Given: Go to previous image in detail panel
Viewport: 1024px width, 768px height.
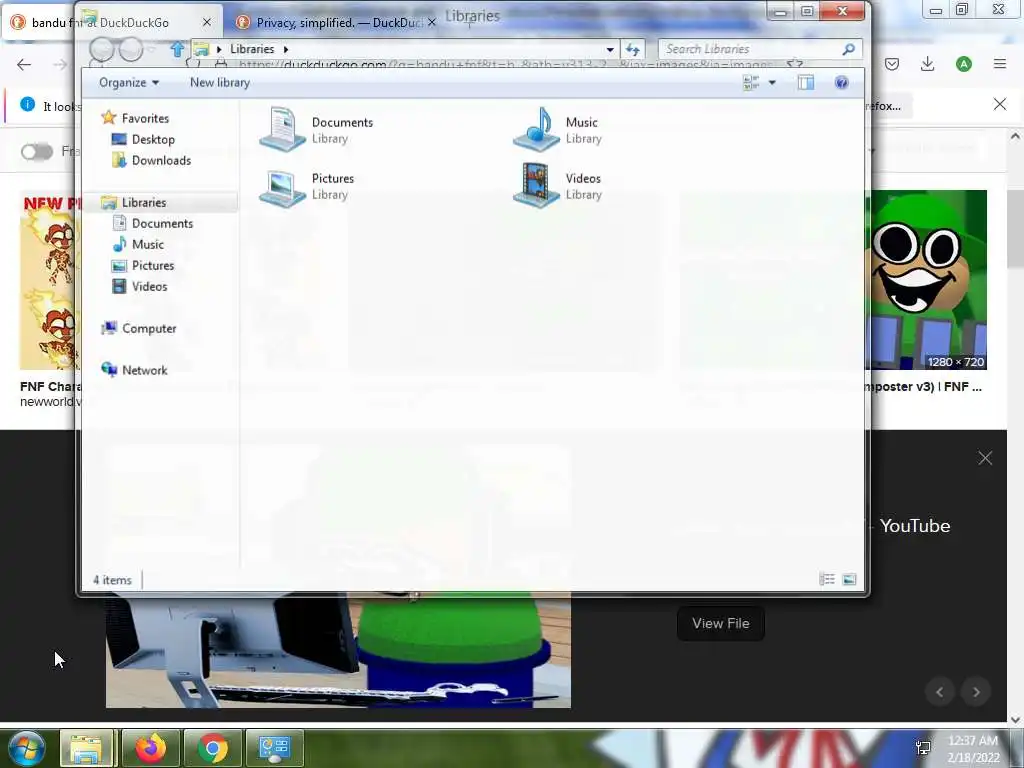Looking at the screenshot, I should point(940,692).
